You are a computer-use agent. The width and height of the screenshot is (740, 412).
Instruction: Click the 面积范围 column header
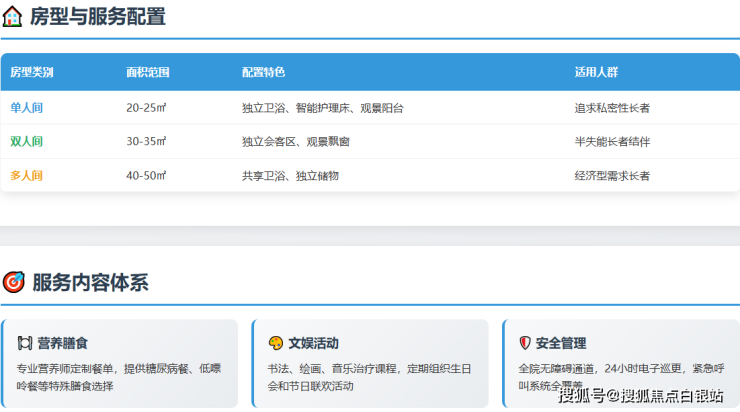[147, 73]
